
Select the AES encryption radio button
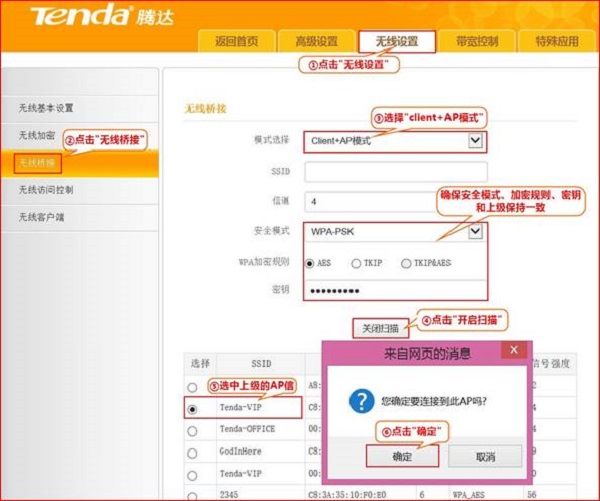coord(310,263)
